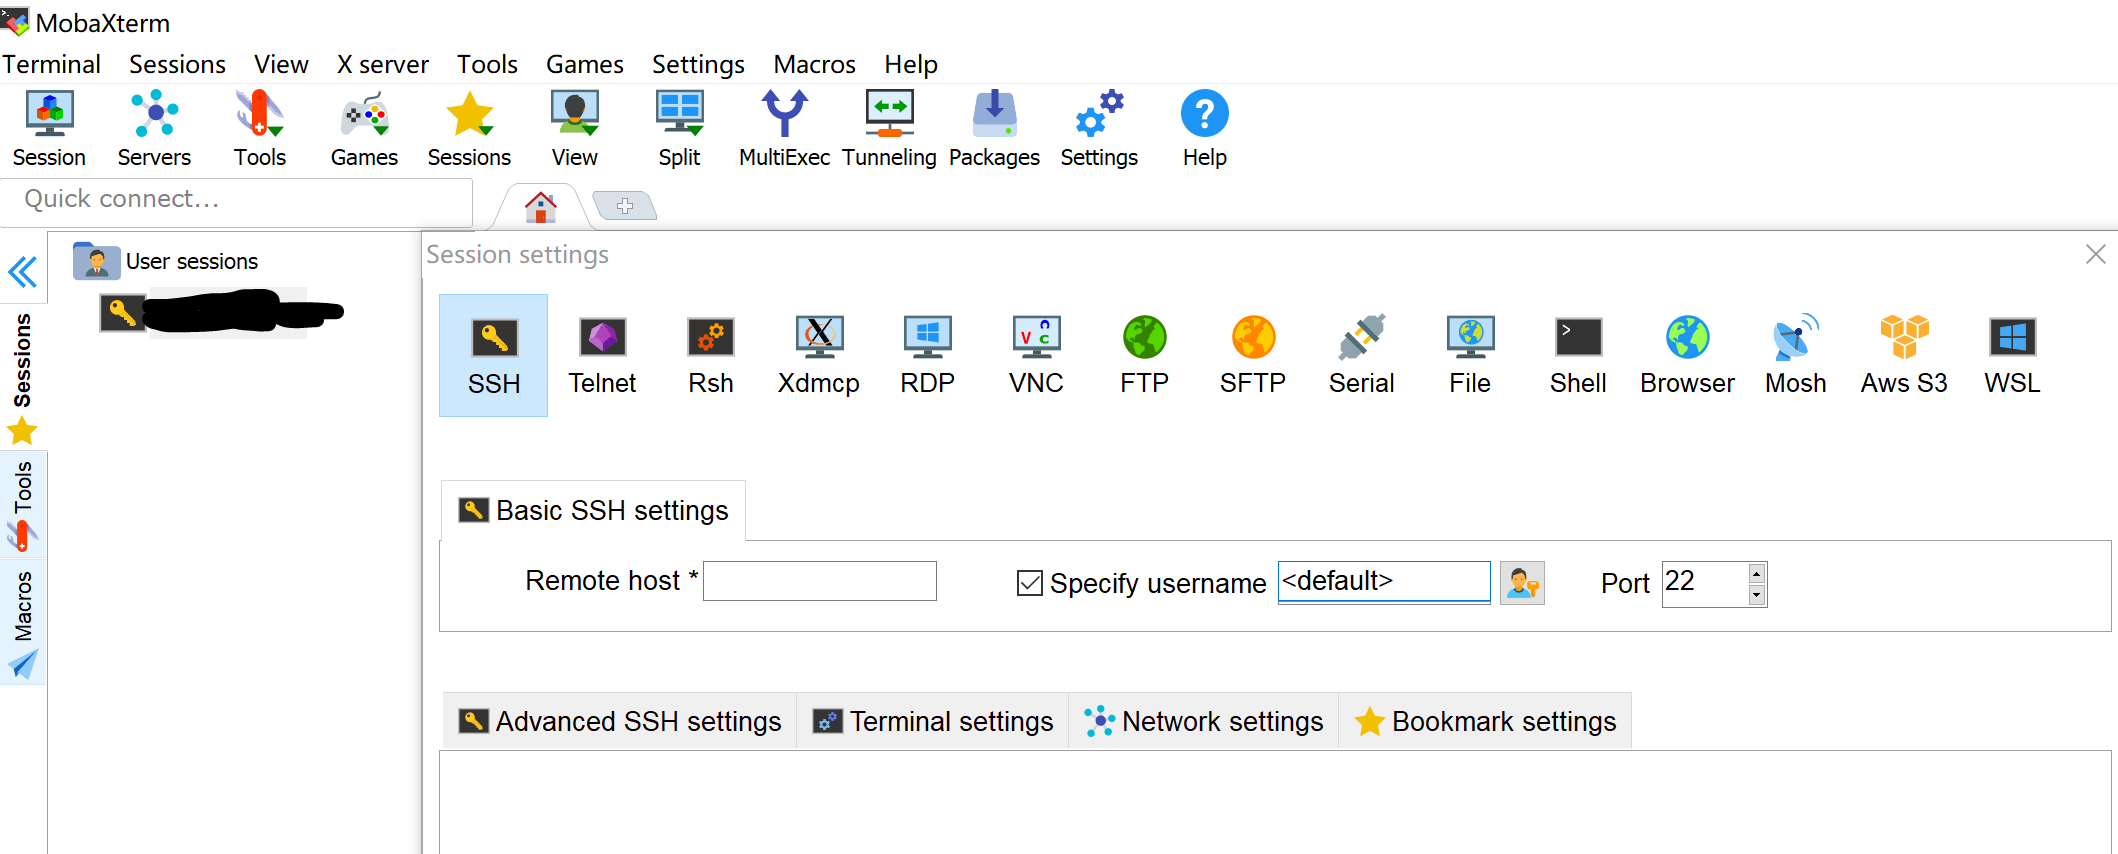Open the Games menu in the menu bar

[x=585, y=64]
